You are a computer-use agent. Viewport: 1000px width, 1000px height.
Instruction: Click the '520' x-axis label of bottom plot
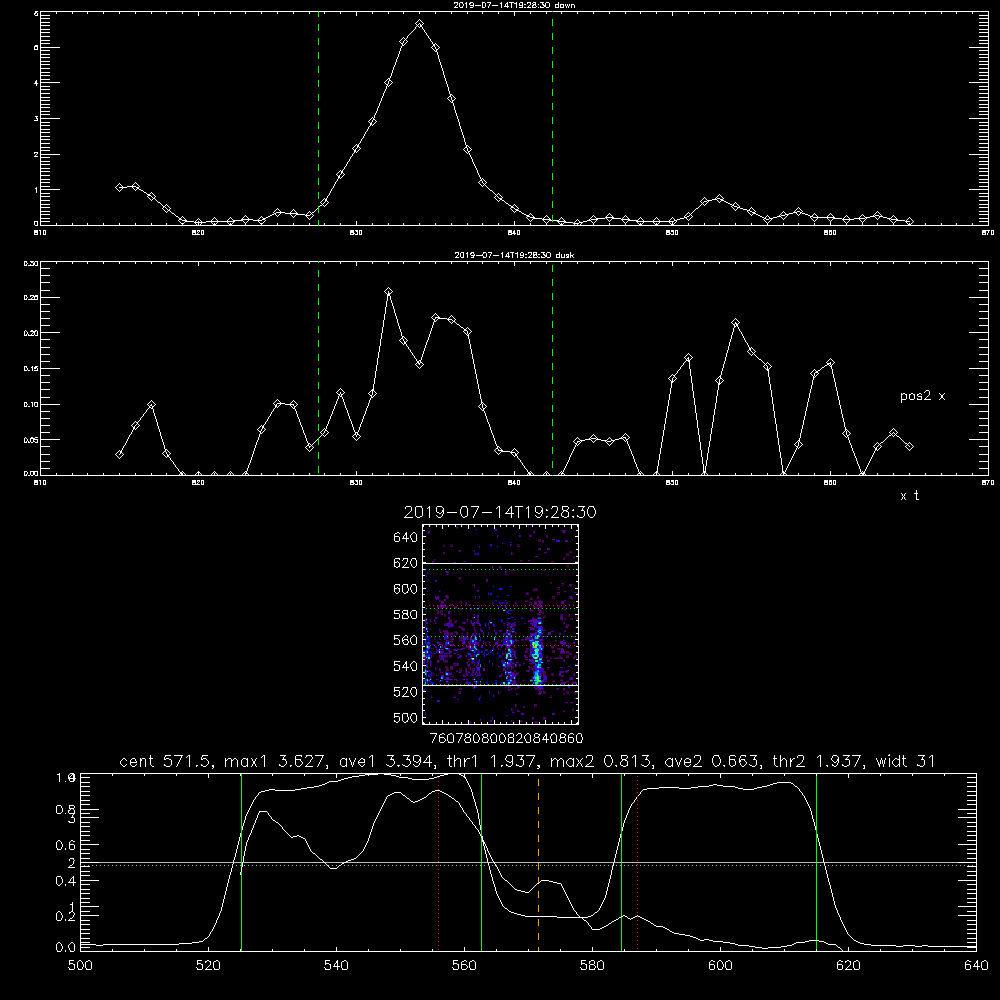(208, 966)
